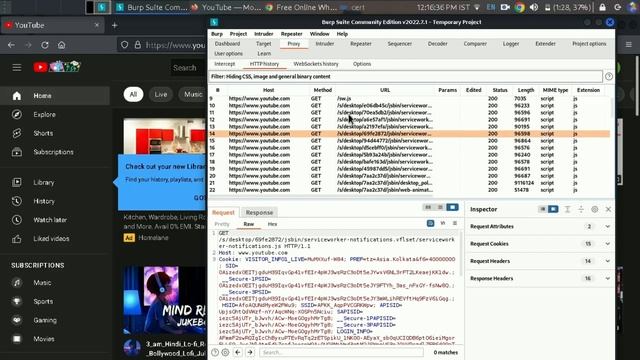Click the YouTube search box
The image size is (640, 360).
[x=187, y=68]
